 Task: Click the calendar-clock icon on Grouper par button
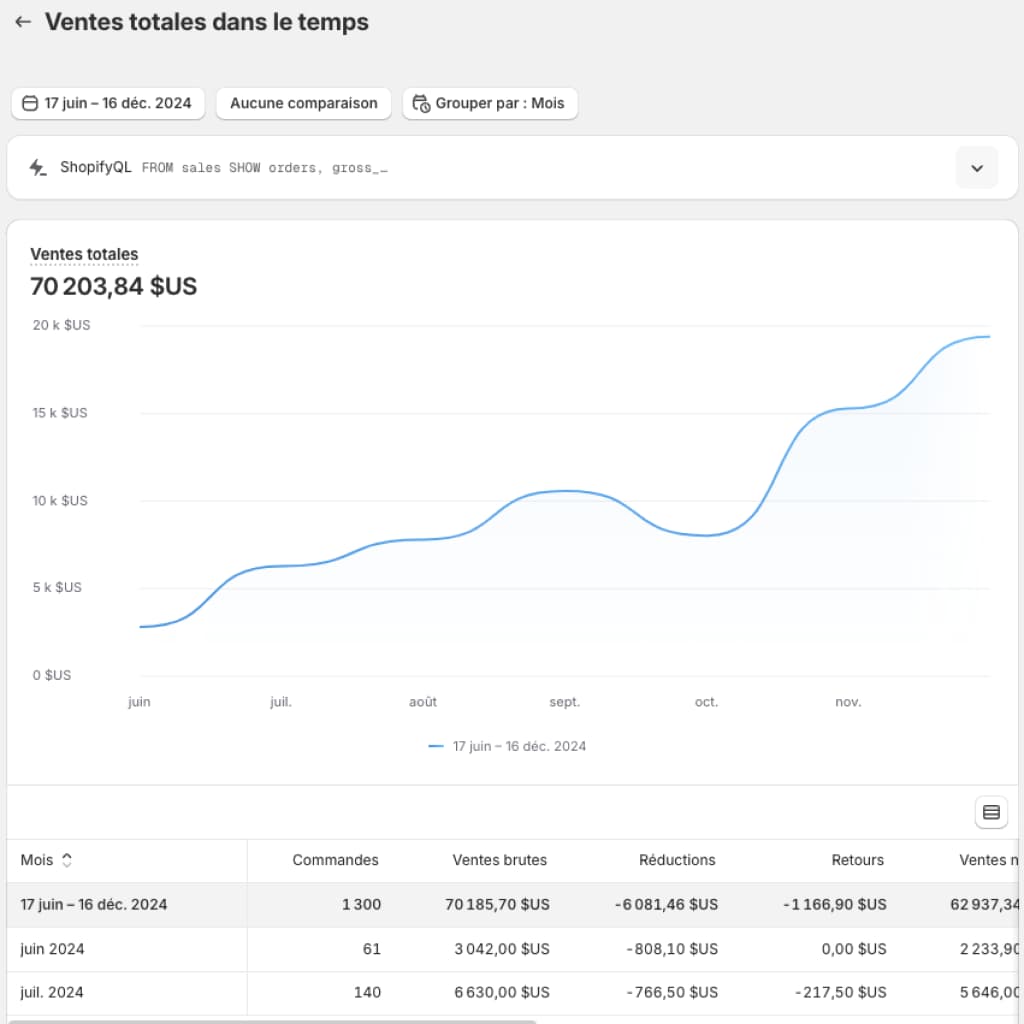tap(422, 103)
